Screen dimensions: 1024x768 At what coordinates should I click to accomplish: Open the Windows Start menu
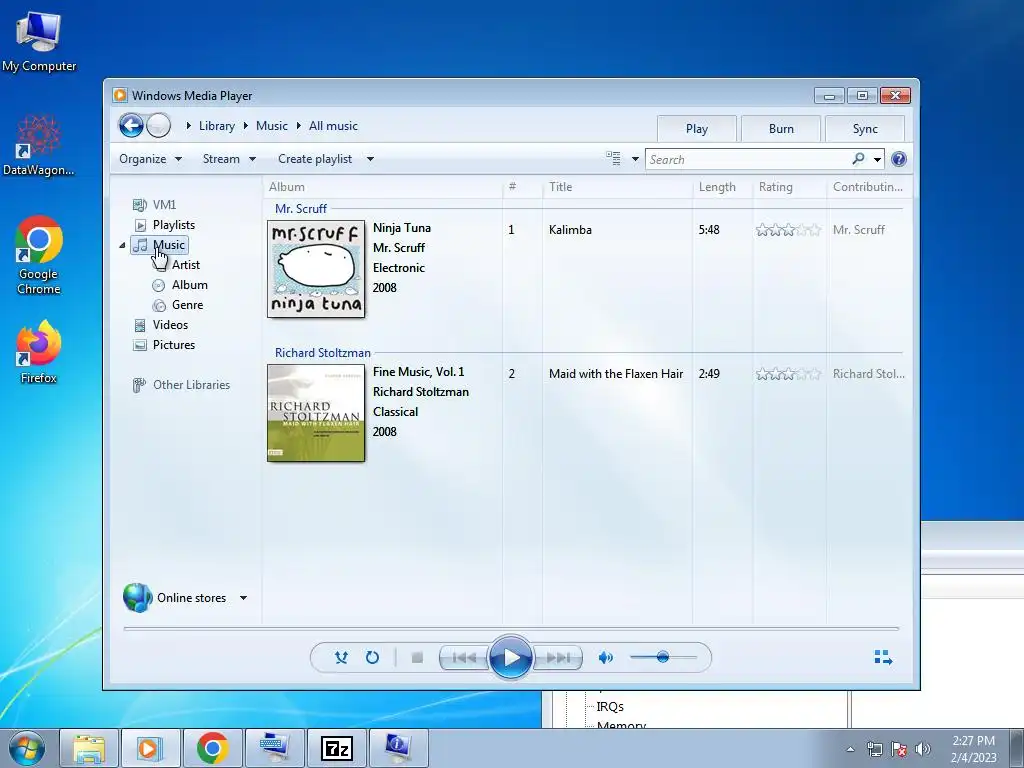click(27, 748)
